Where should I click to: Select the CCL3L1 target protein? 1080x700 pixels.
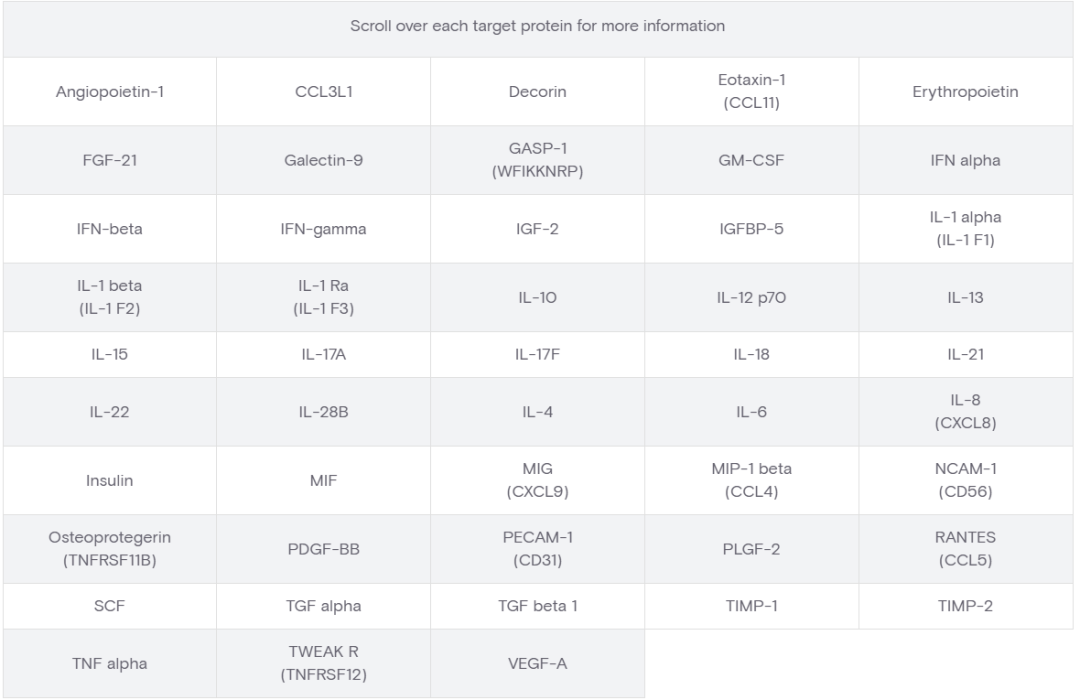coord(323,92)
